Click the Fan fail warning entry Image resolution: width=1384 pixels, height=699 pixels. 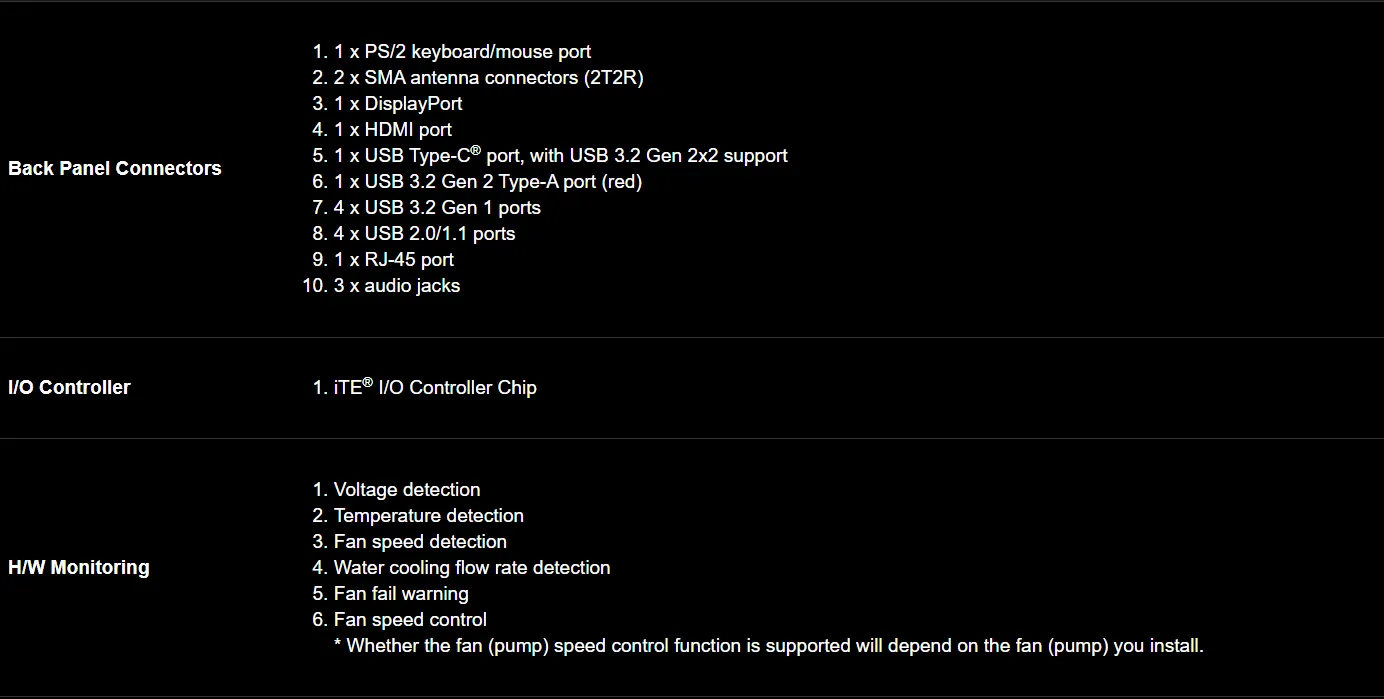[401, 594]
